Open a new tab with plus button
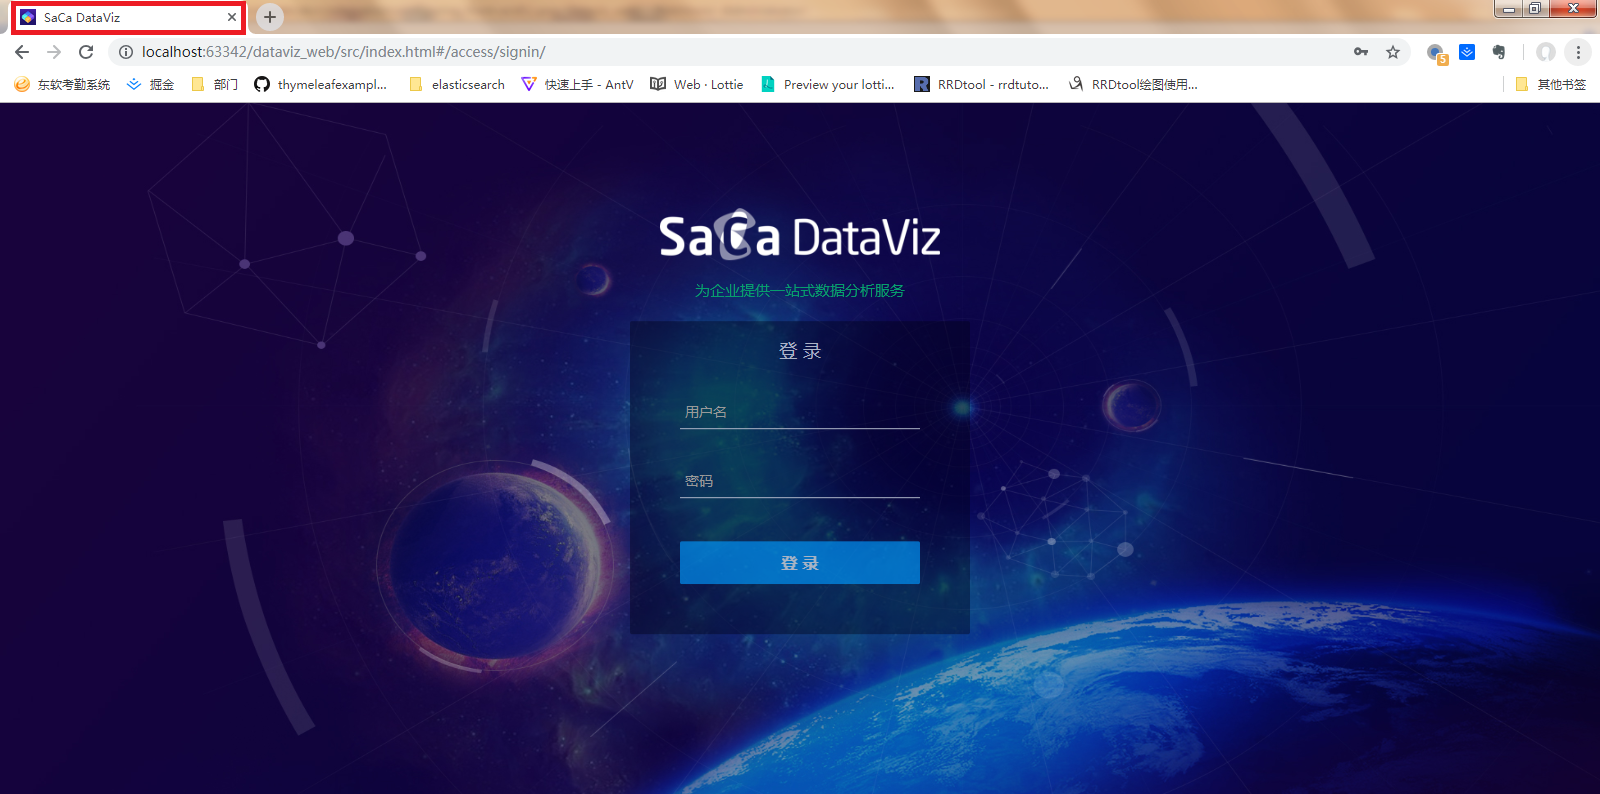The image size is (1600, 794). [x=270, y=17]
